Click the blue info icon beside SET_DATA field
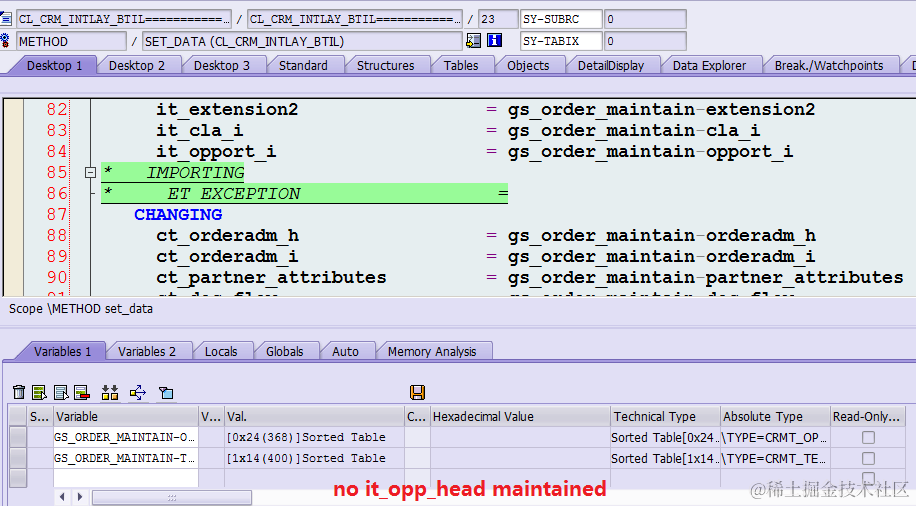 pos(494,40)
